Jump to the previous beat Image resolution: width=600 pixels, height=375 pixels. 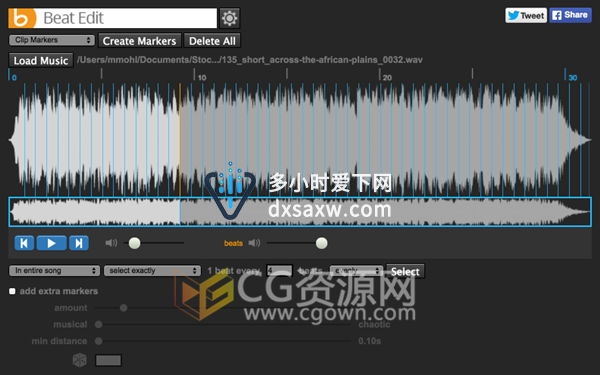24,243
